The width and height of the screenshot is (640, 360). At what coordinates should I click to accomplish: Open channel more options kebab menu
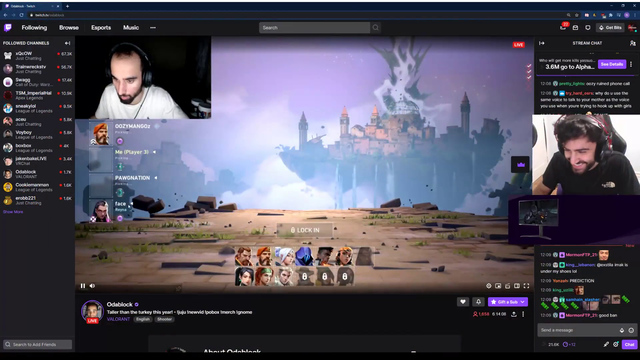523,314
